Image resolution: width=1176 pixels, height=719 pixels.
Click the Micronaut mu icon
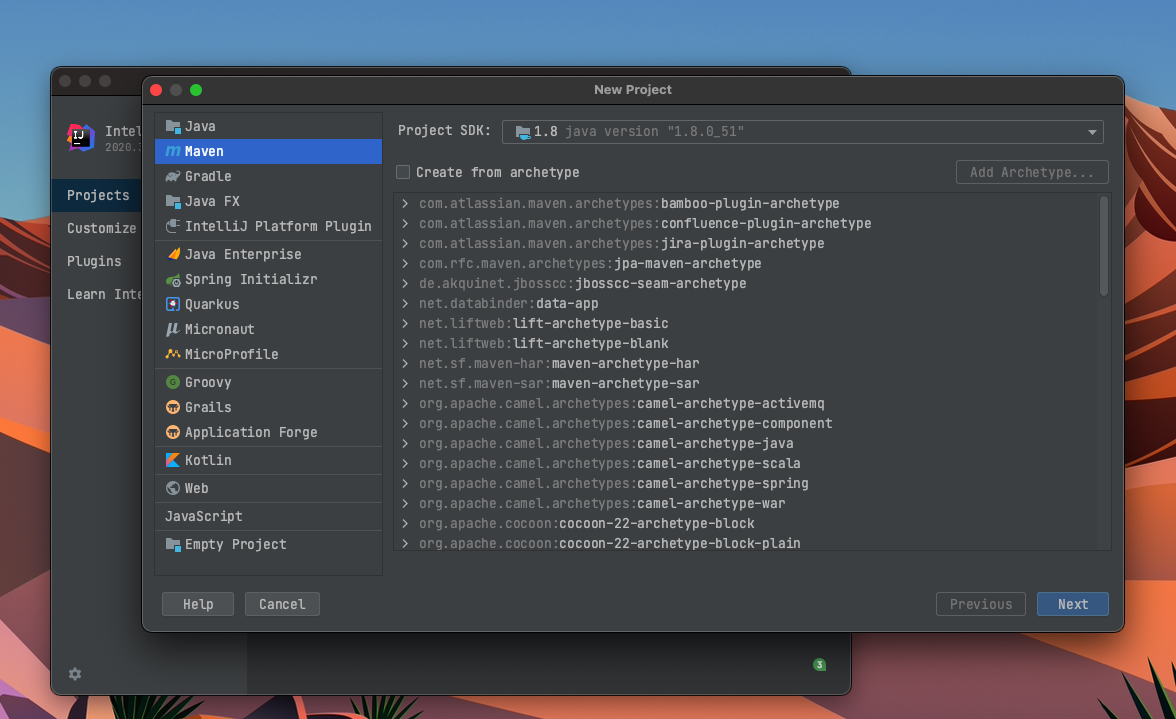coord(173,329)
